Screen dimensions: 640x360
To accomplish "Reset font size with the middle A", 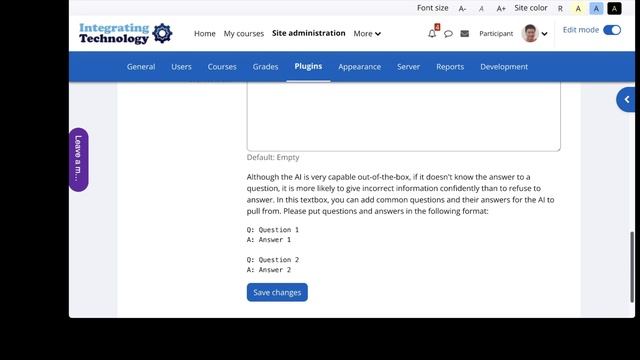I will 481,9.
